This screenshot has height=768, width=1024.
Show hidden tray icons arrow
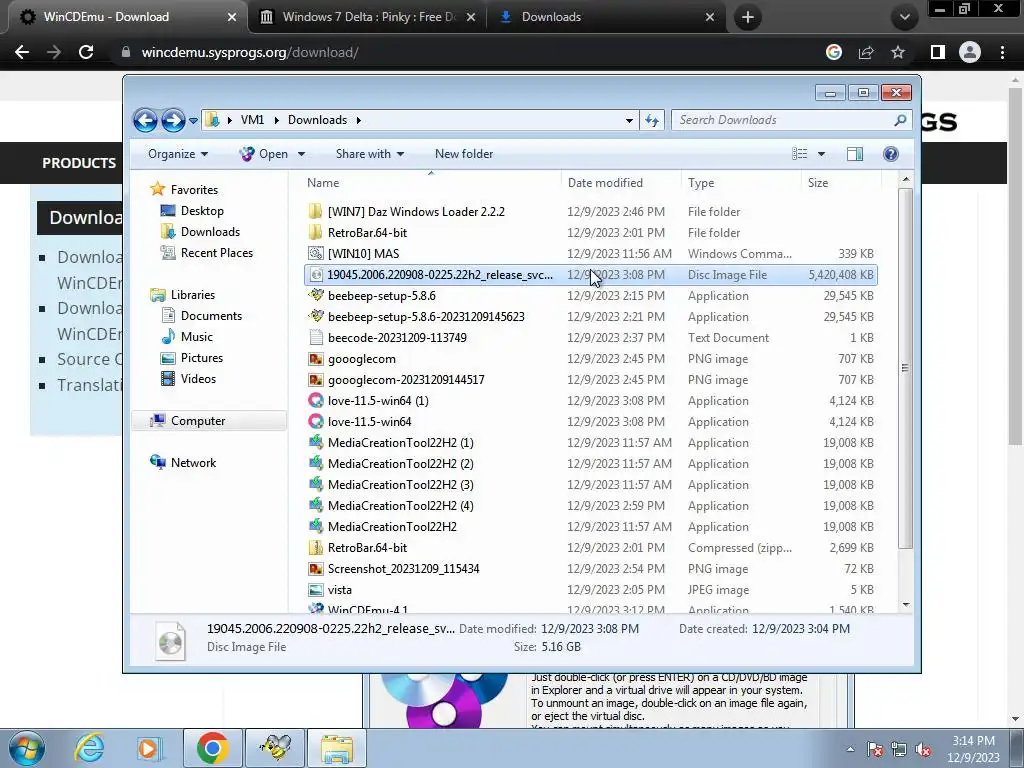(850, 749)
